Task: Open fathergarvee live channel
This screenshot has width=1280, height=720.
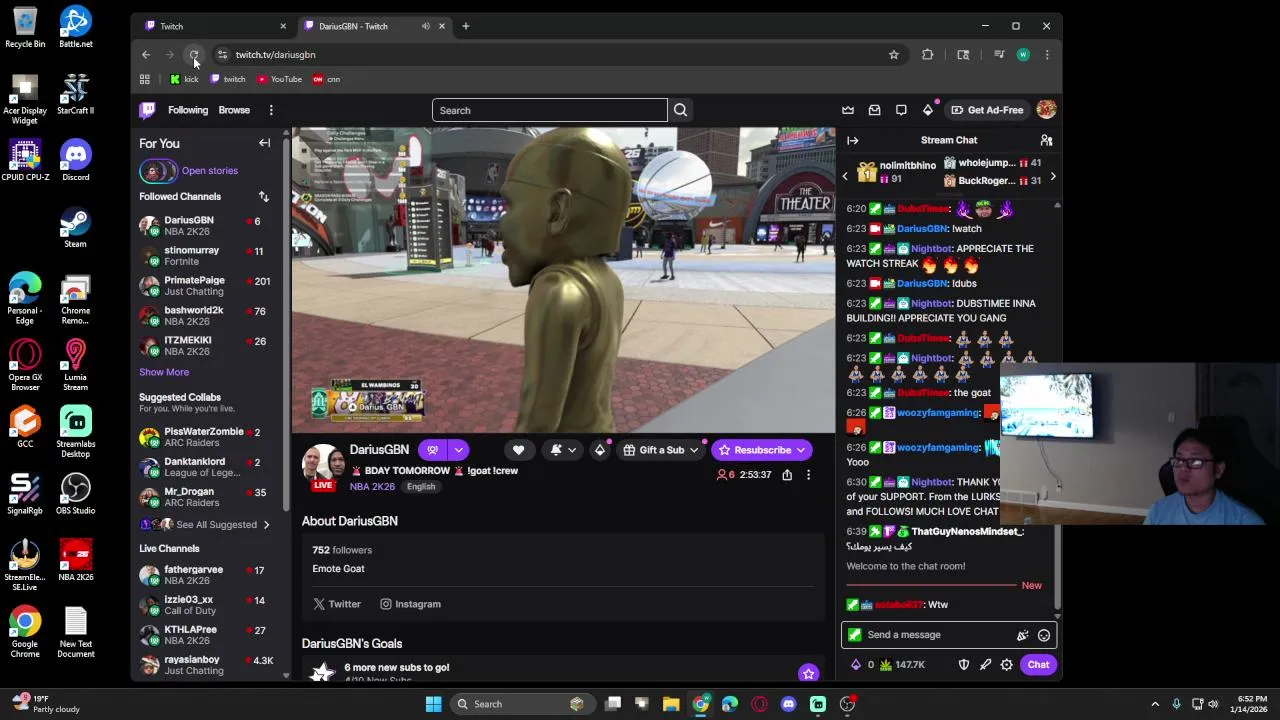Action: click(x=205, y=575)
